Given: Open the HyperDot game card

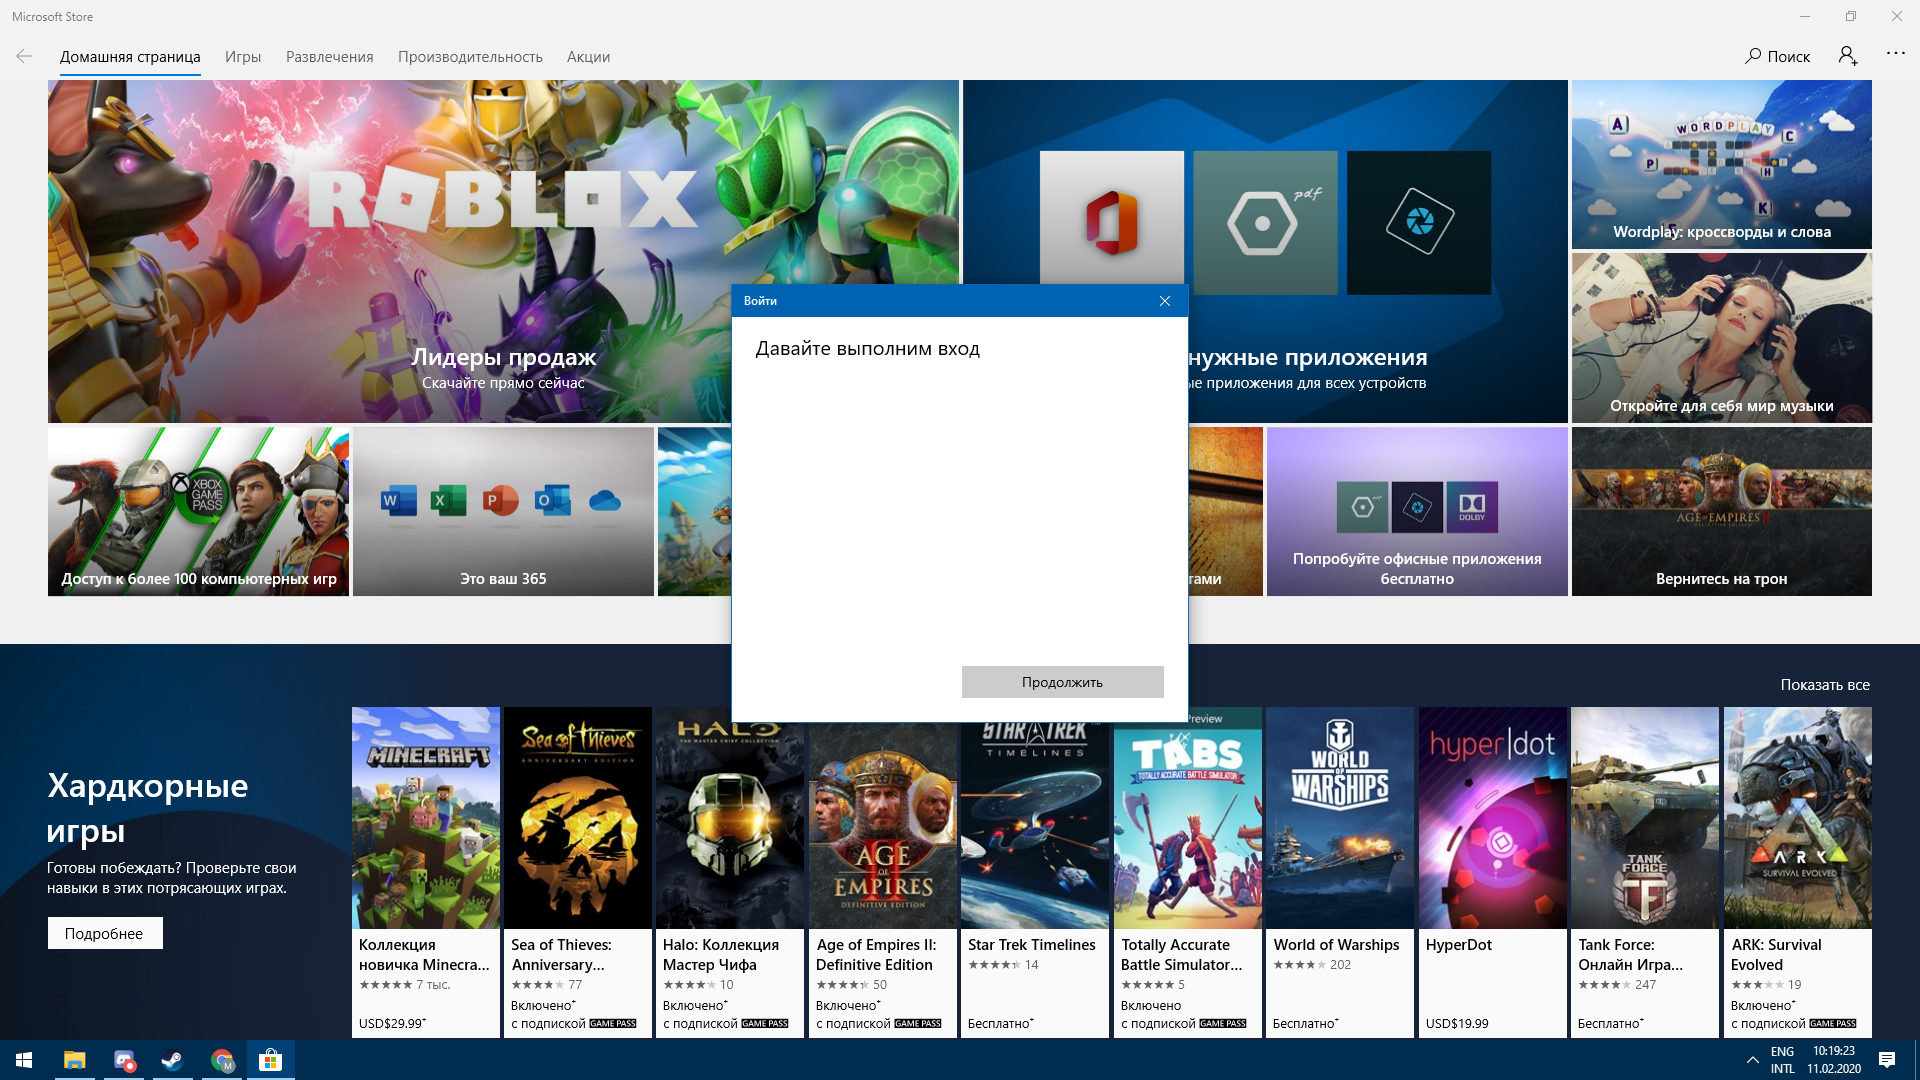Looking at the screenshot, I should coord(1493,872).
